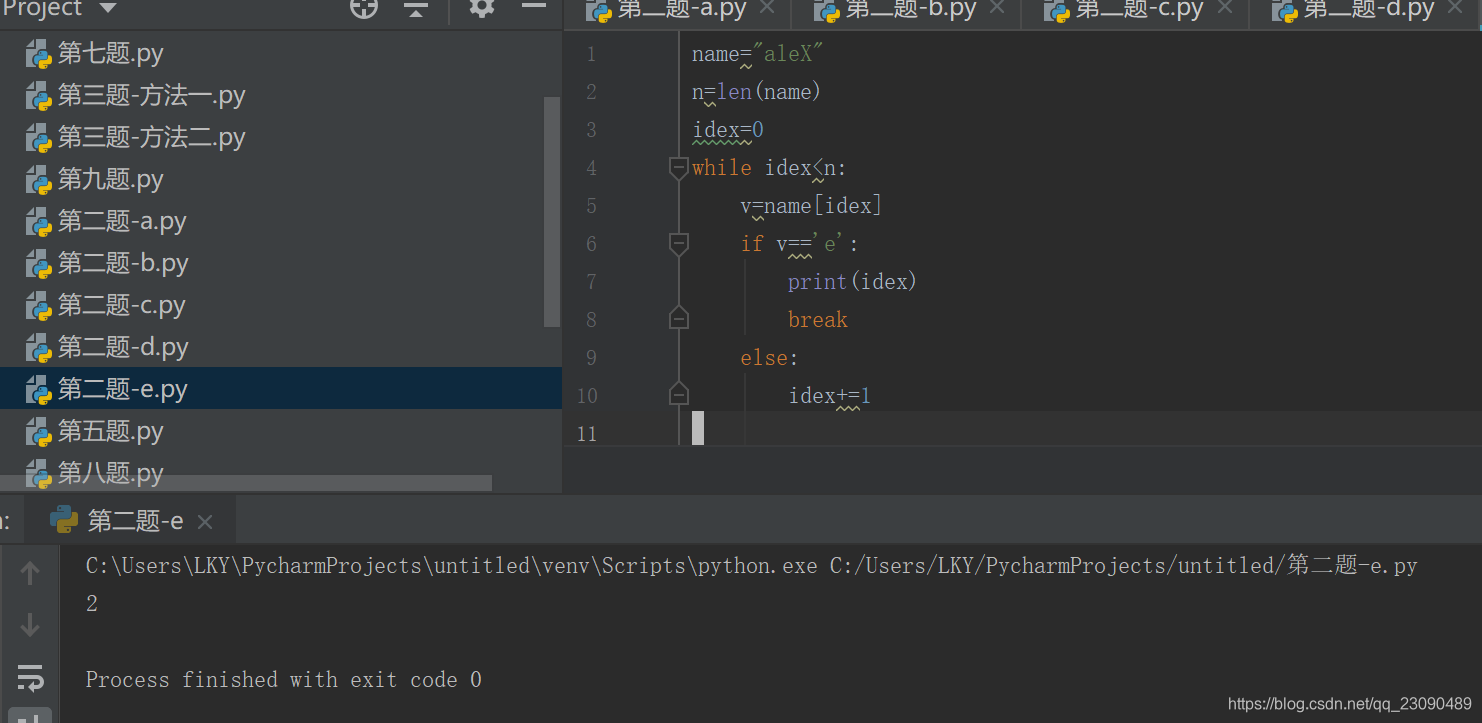Screen dimensions: 1482x723
Task: Click line number 1 in the gutter
Action: [x=590, y=54]
